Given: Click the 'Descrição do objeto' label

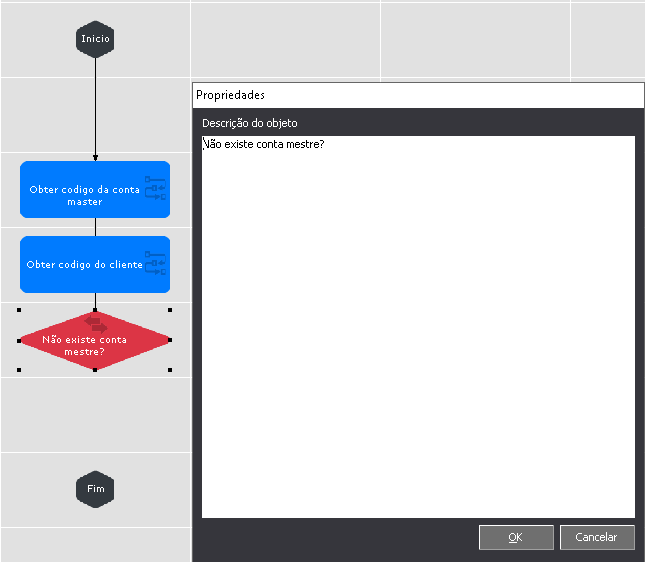Looking at the screenshot, I should [249, 123].
